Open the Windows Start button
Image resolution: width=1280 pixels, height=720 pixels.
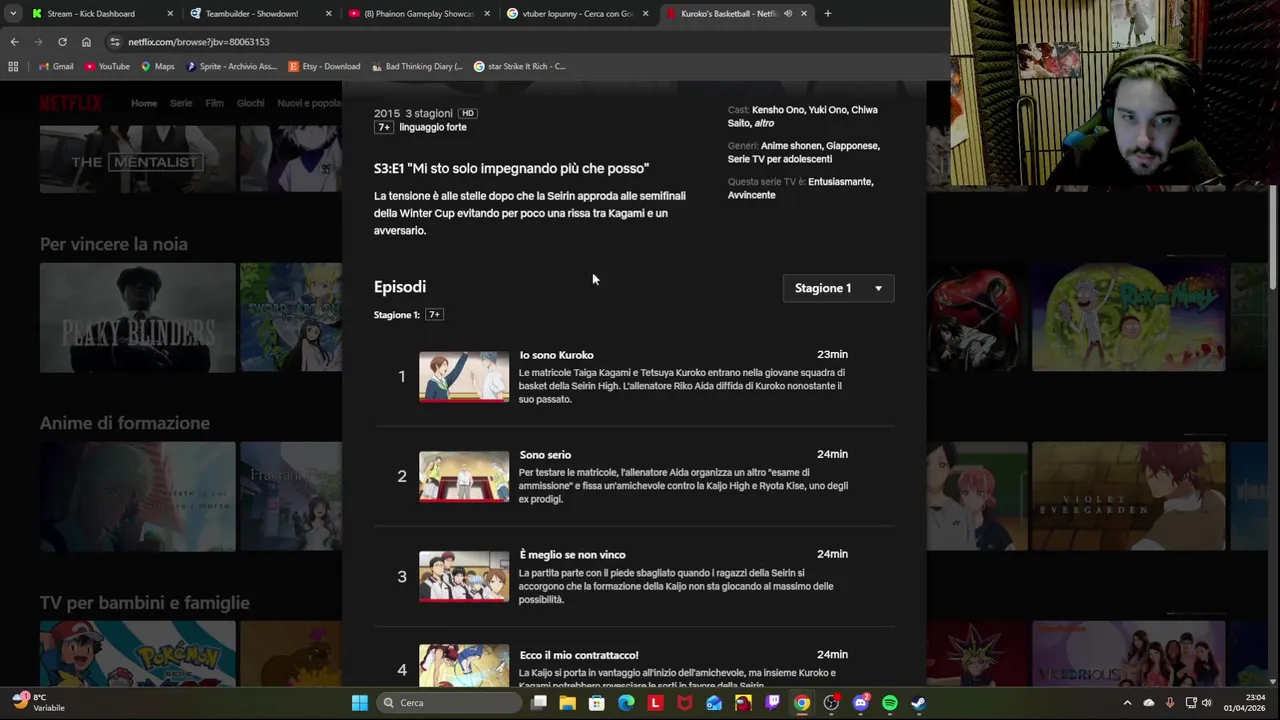click(x=359, y=703)
